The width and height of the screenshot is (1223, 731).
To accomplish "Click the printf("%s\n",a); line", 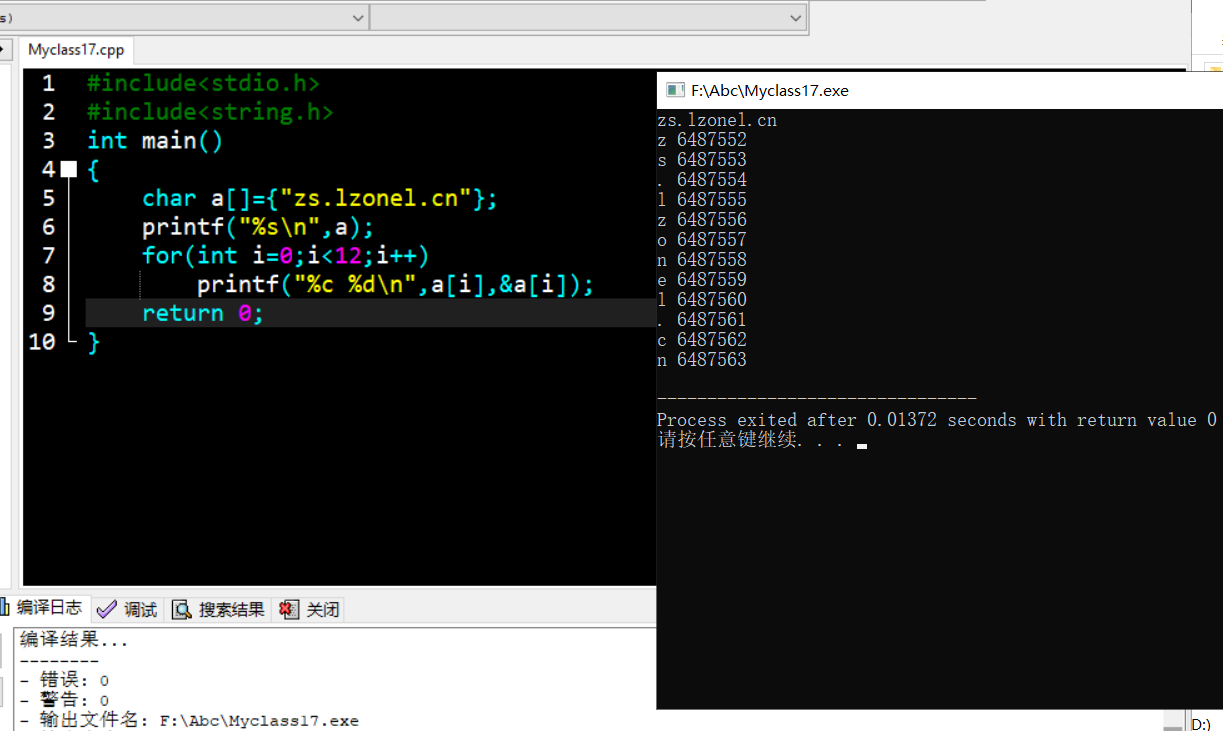I will [258, 227].
